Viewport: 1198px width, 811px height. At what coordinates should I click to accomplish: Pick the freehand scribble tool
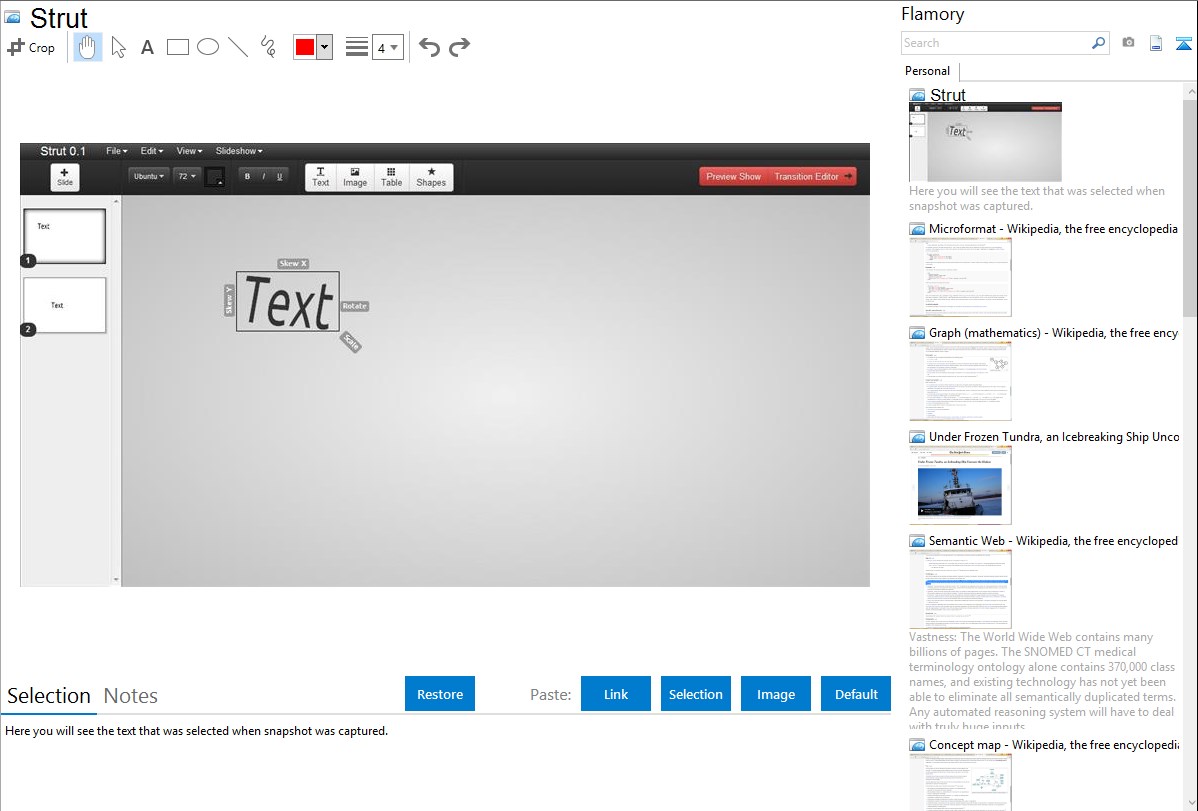268,47
